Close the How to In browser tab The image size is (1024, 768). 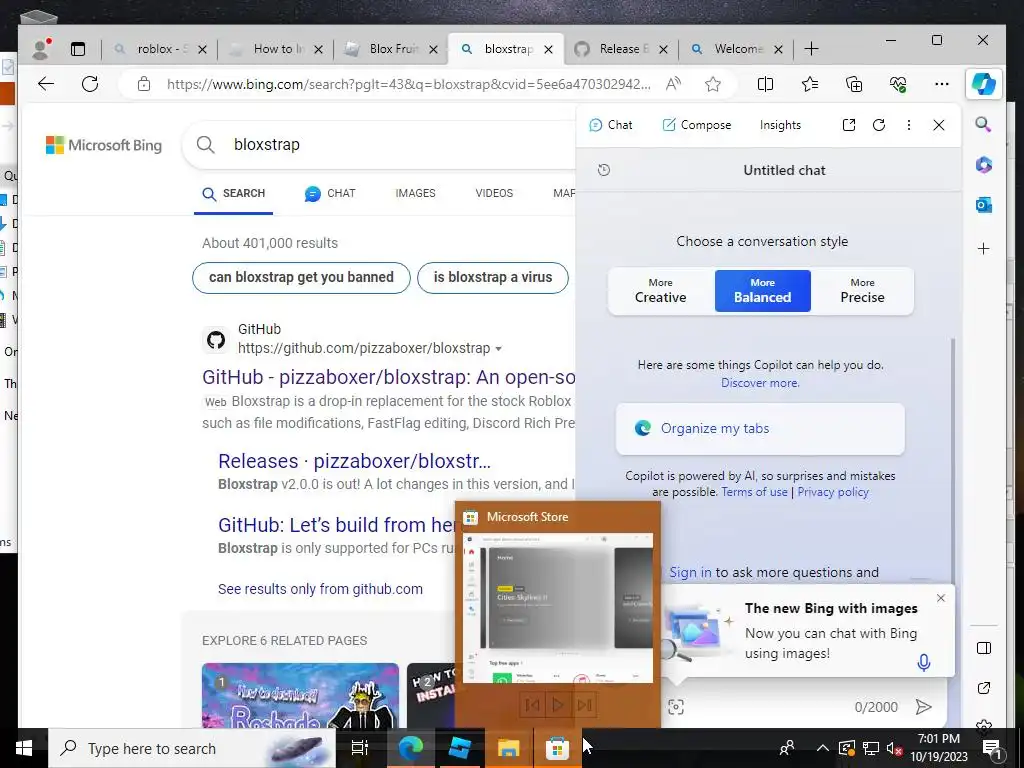(318, 50)
